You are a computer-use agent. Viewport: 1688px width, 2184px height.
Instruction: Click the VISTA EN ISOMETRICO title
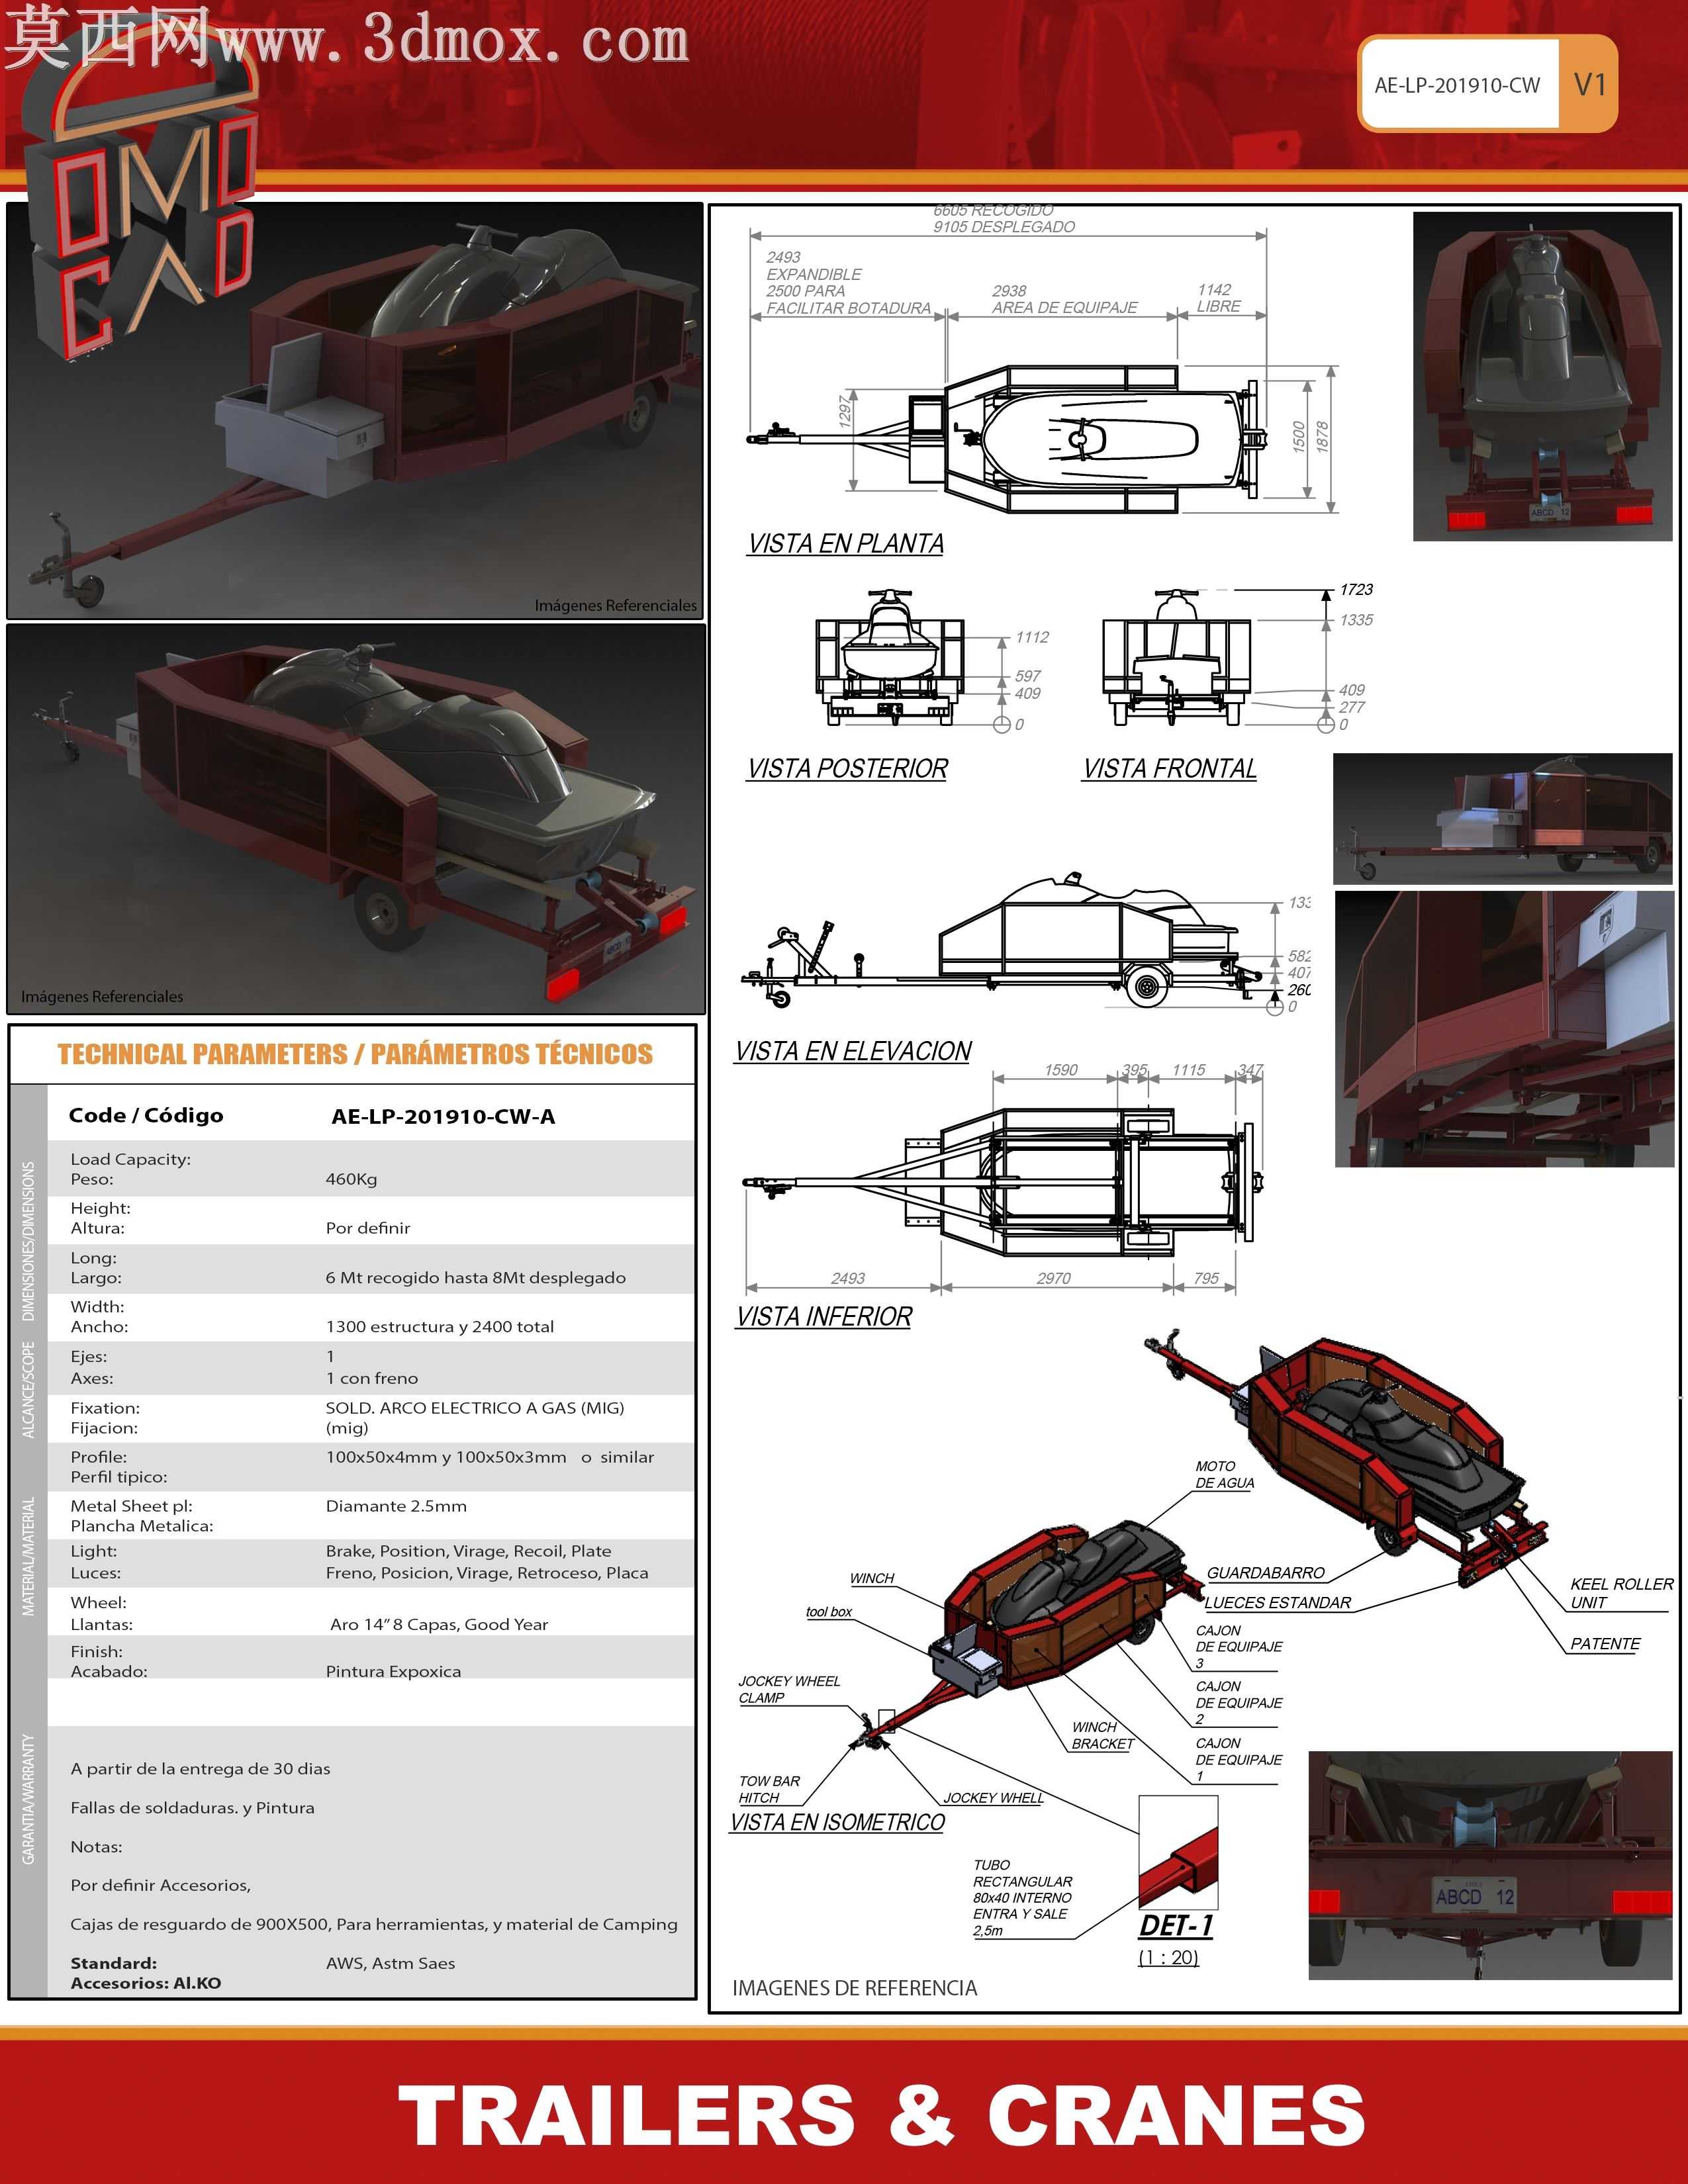837,1822
